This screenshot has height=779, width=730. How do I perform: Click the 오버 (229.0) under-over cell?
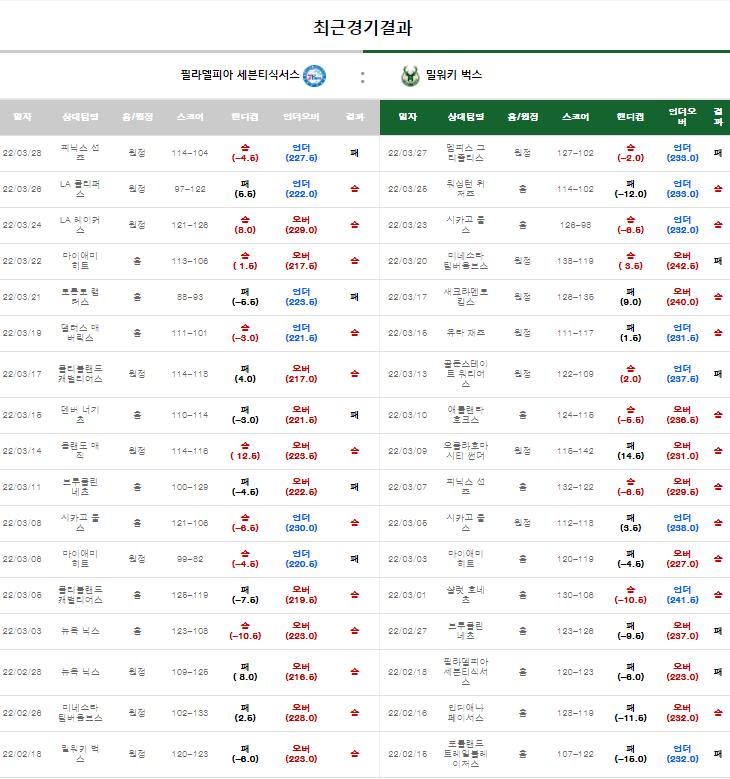tap(301, 225)
